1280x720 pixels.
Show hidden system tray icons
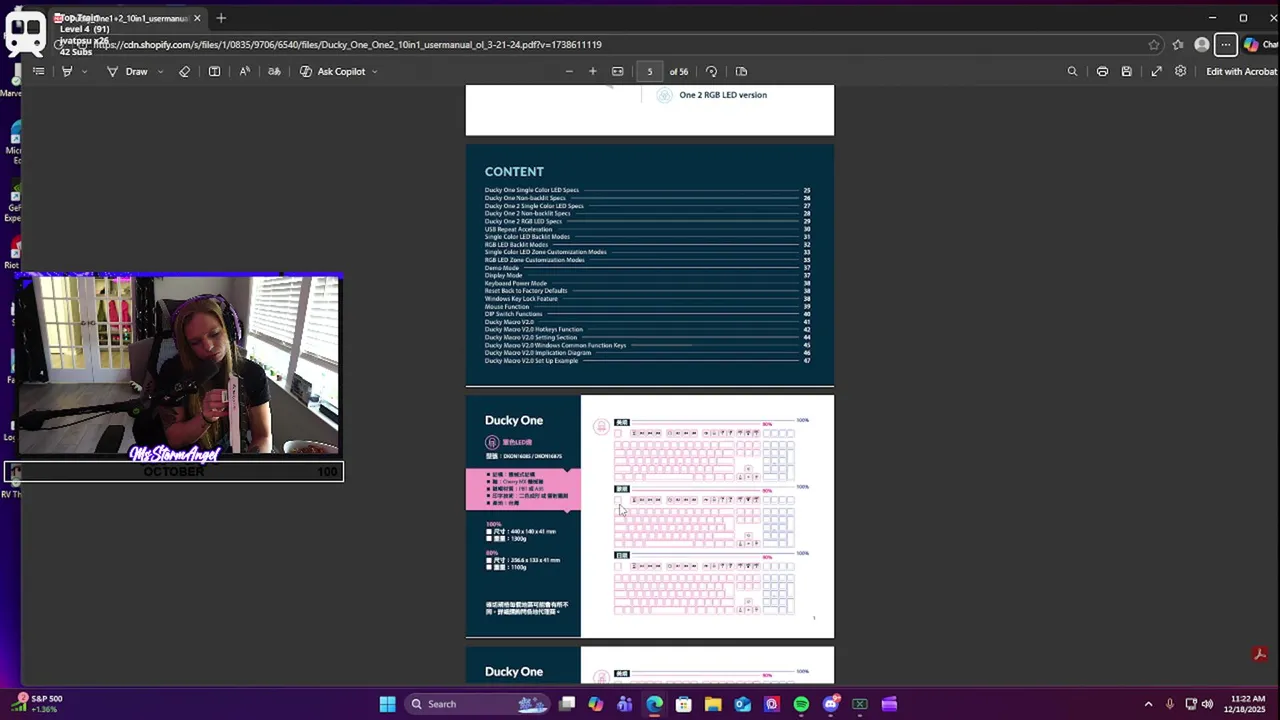click(1148, 704)
